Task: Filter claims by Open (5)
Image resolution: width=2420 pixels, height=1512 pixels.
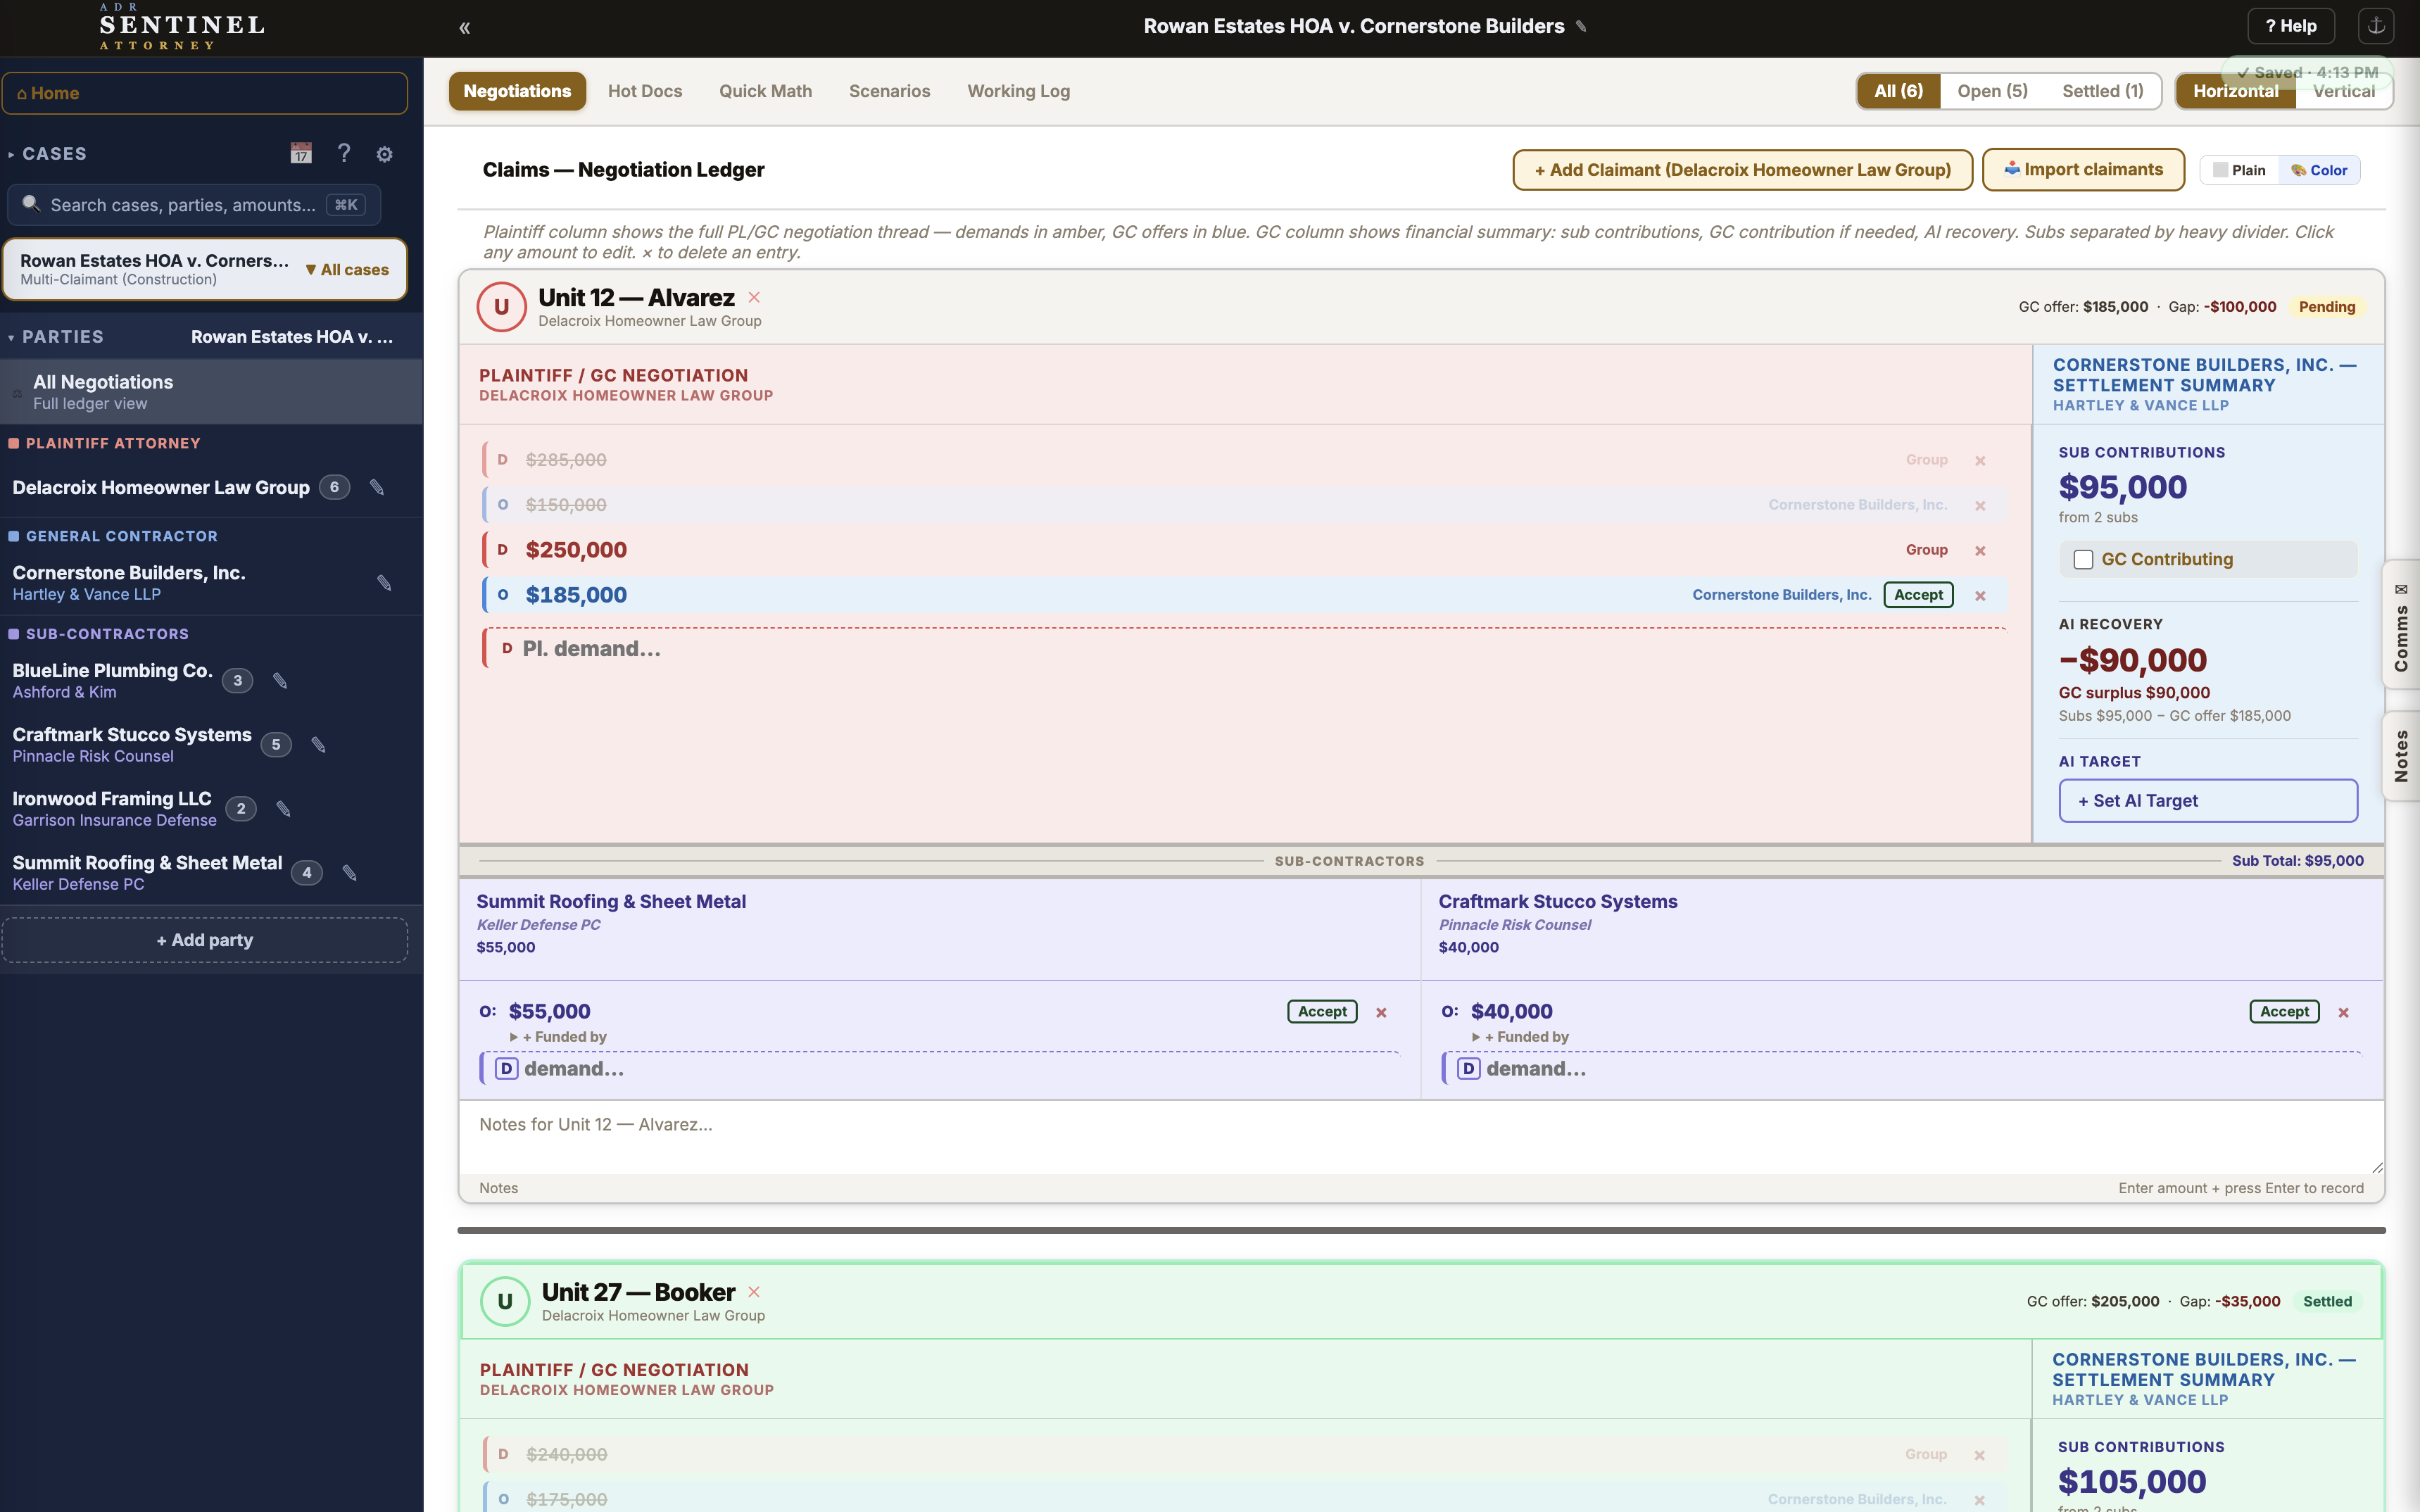Action: (1992, 91)
